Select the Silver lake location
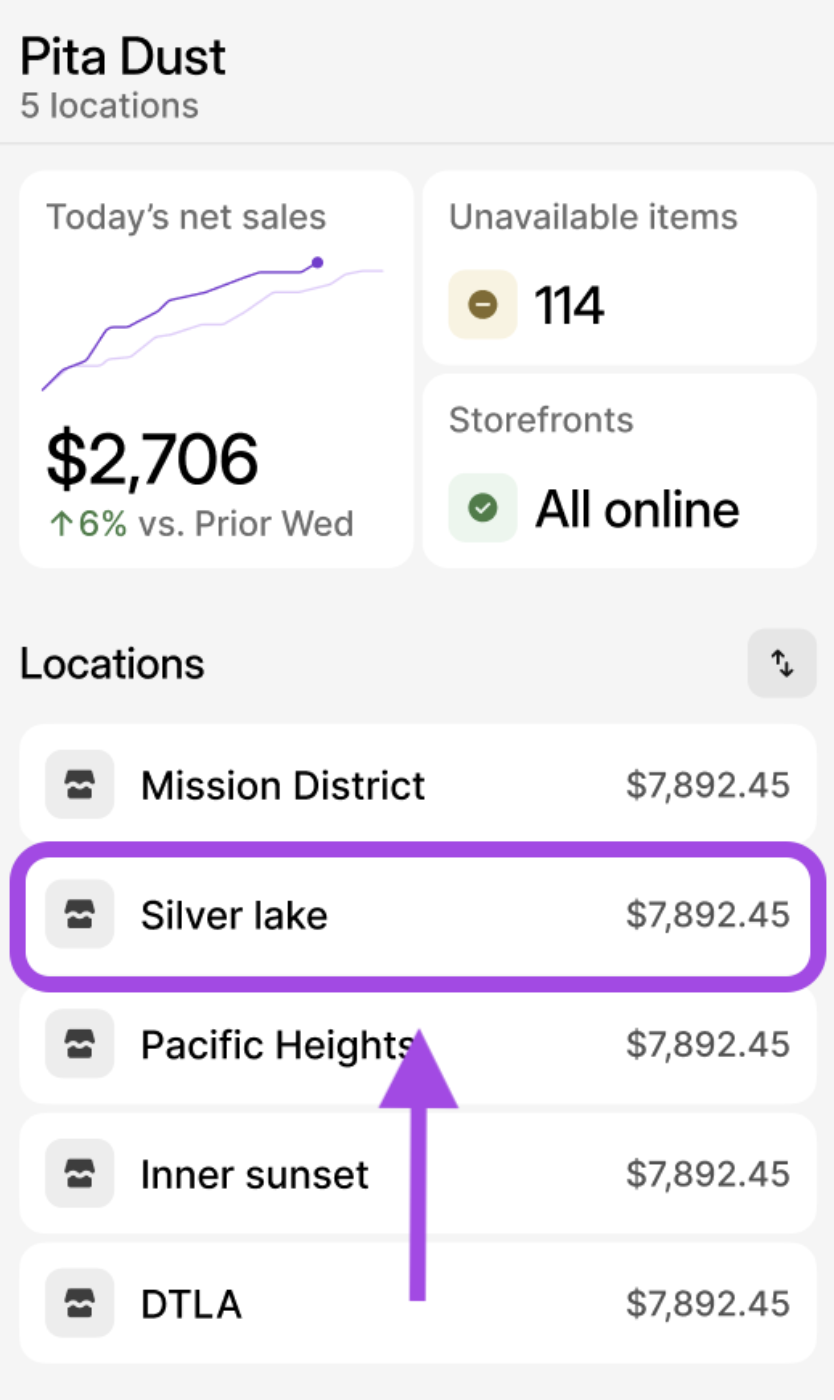 (417, 914)
